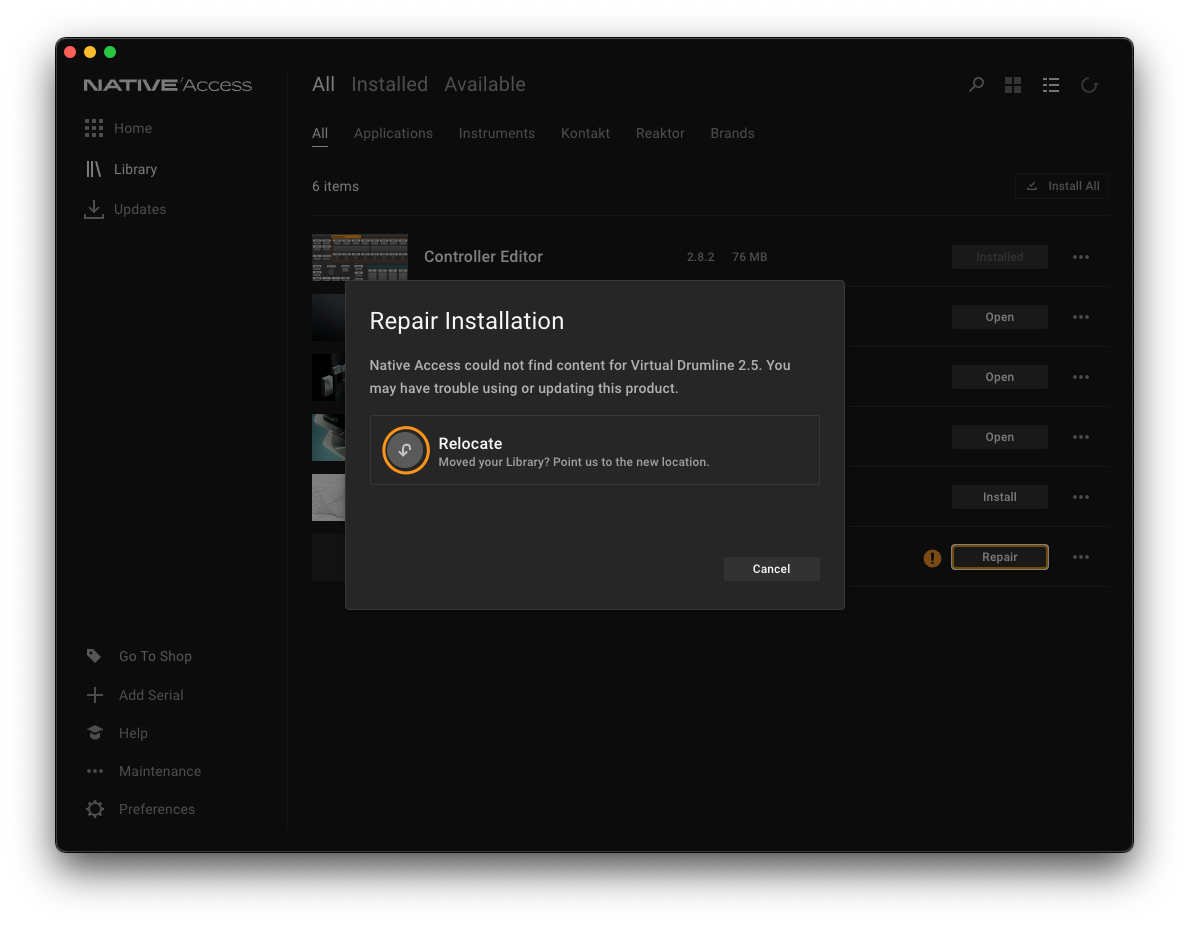Click the Native Access logo

(x=168, y=85)
